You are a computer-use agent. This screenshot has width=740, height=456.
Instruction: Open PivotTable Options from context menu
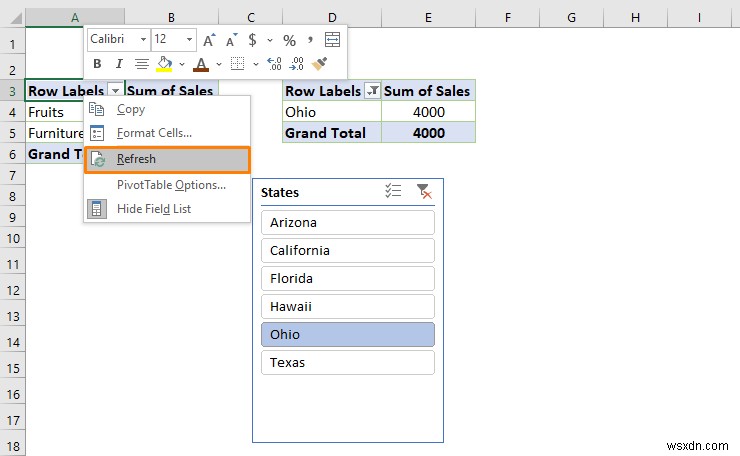click(171, 185)
